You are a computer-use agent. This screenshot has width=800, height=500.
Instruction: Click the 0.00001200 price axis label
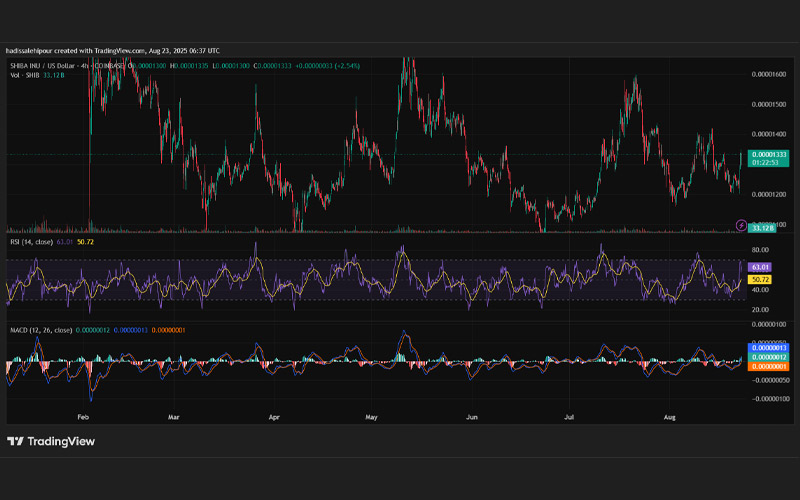click(x=769, y=194)
